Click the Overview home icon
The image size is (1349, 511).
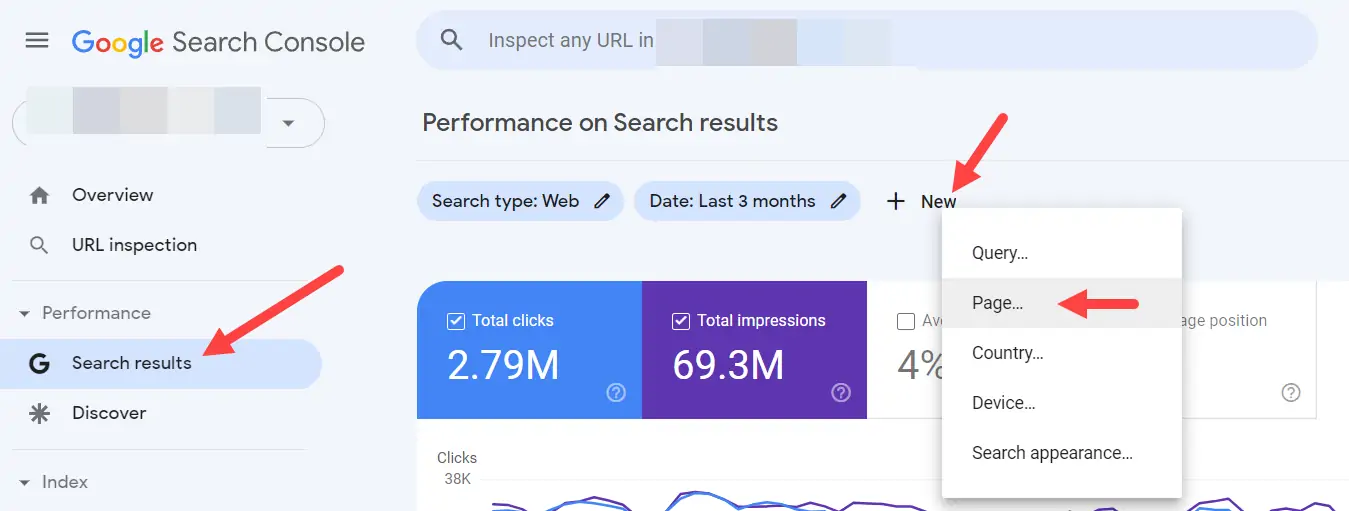(x=39, y=196)
